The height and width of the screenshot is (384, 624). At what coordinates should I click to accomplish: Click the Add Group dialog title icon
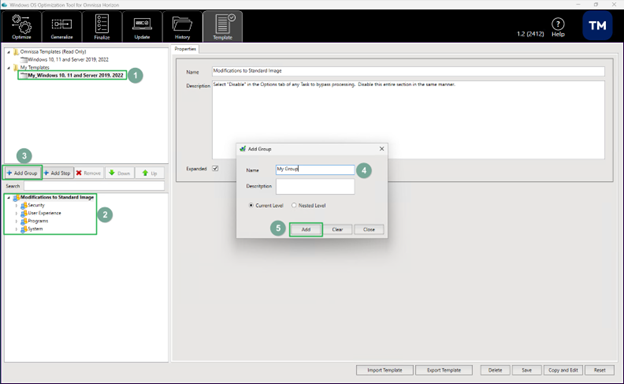243,149
